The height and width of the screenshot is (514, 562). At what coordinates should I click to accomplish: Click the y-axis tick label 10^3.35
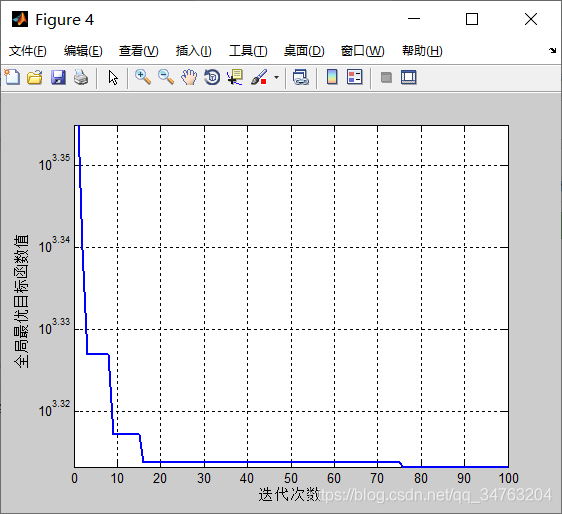pos(54,162)
